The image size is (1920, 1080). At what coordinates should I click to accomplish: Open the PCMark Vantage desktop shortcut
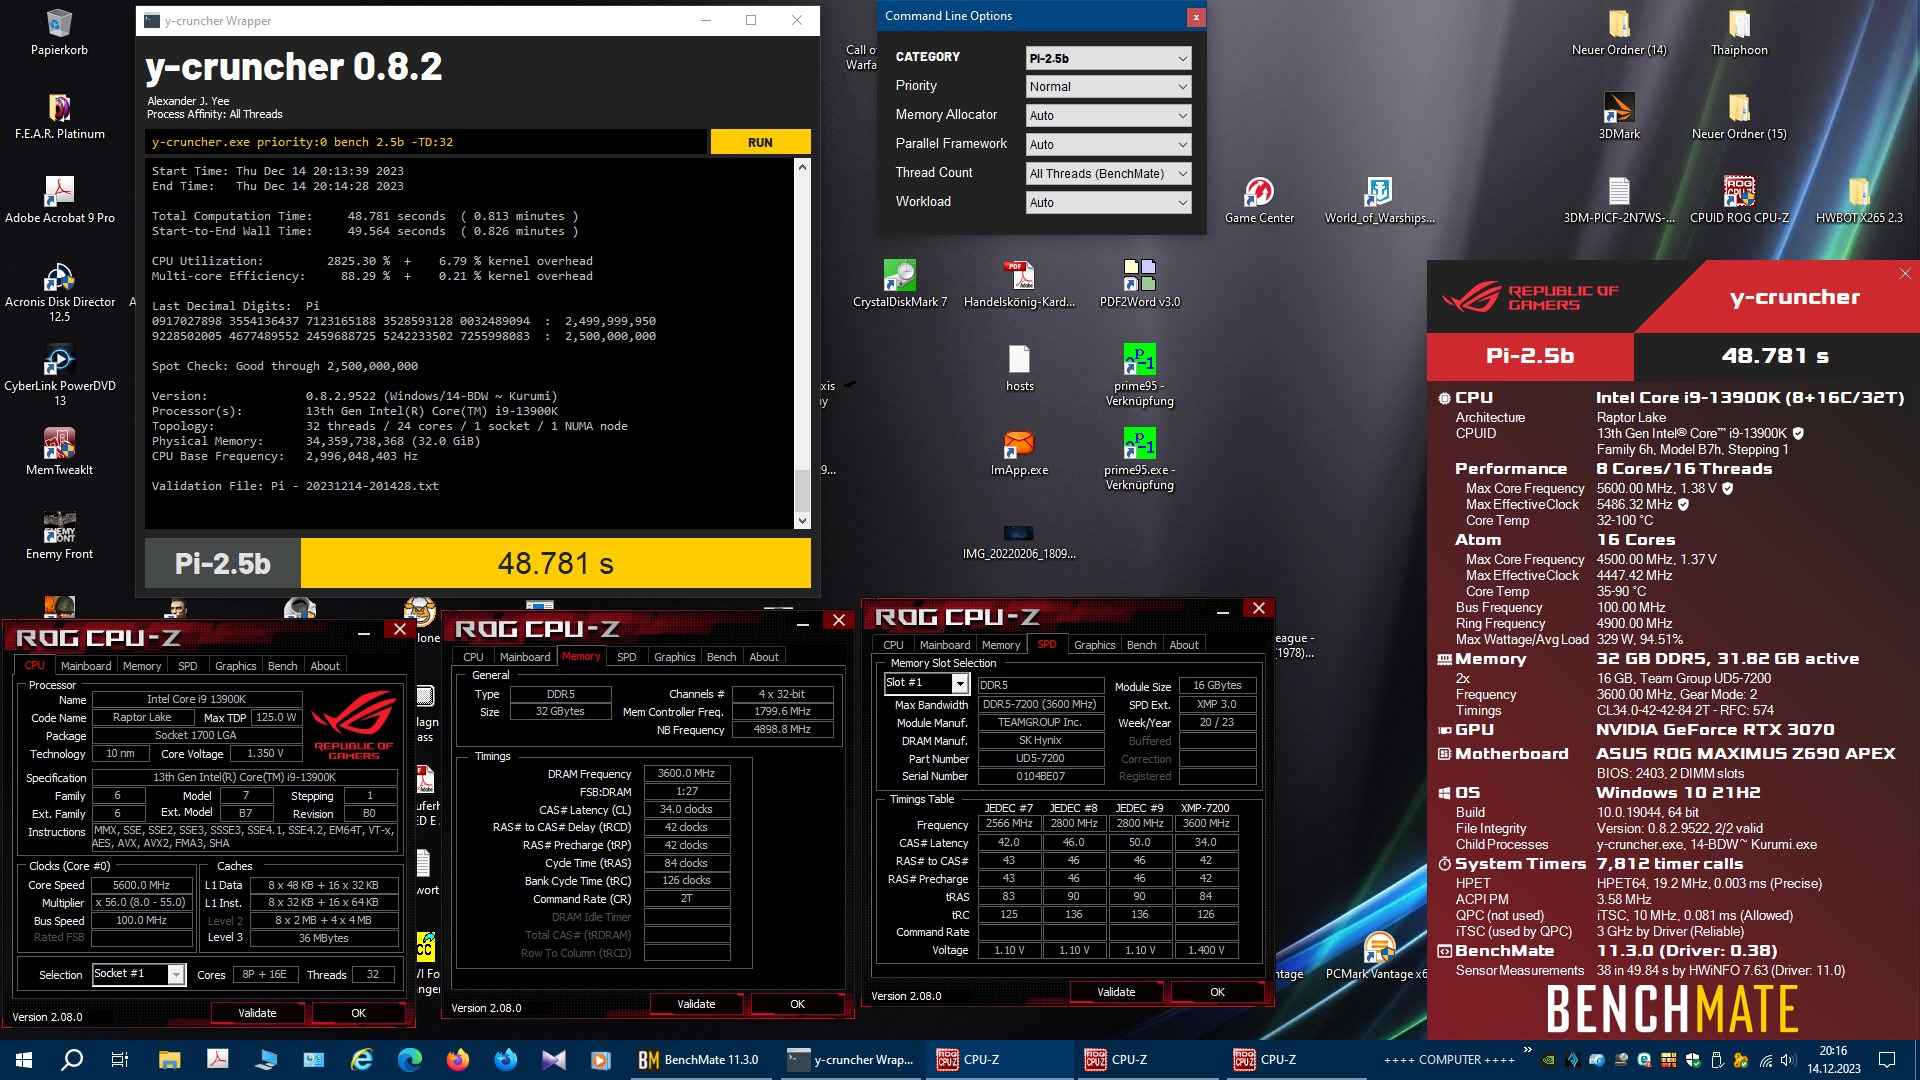1379,956
